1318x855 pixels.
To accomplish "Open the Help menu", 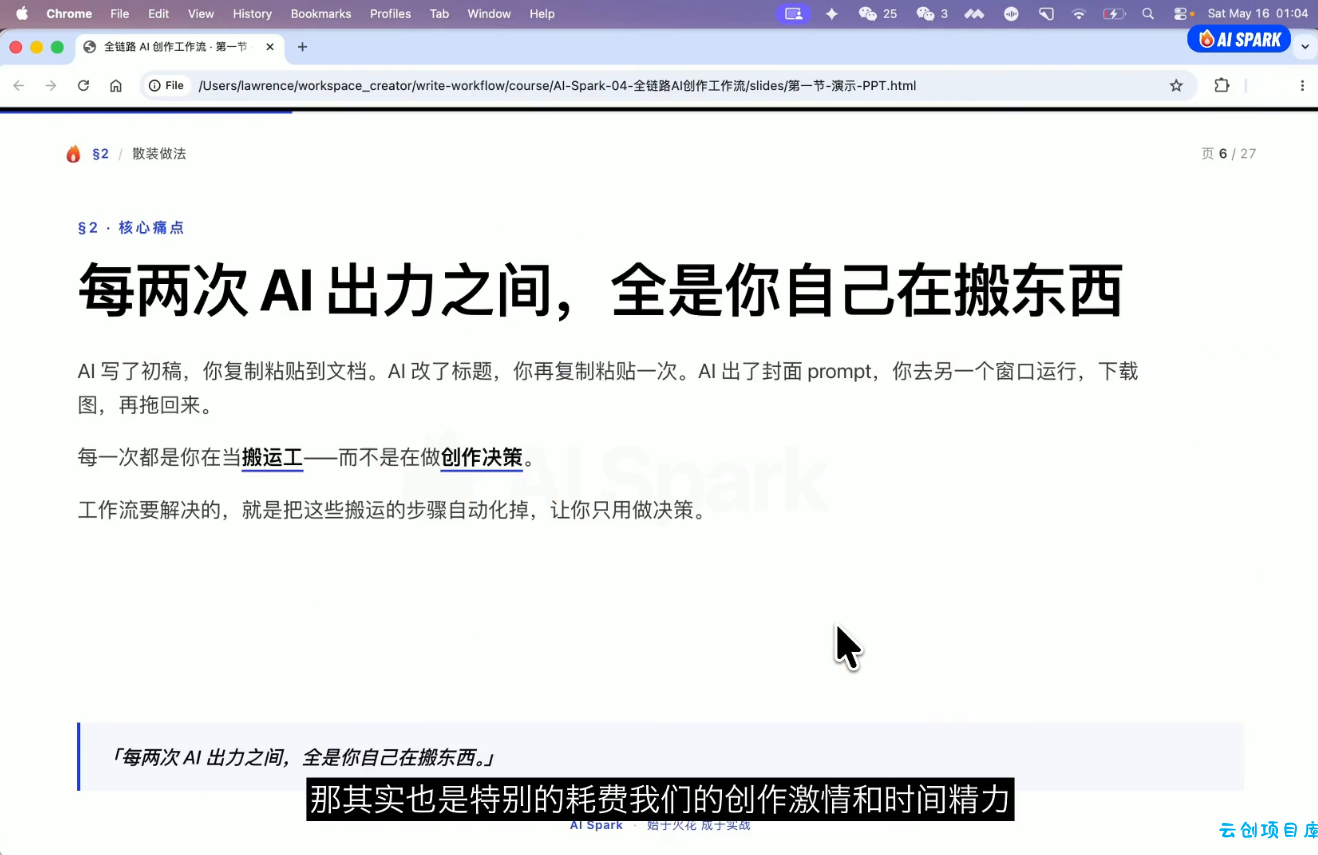I will (542, 14).
